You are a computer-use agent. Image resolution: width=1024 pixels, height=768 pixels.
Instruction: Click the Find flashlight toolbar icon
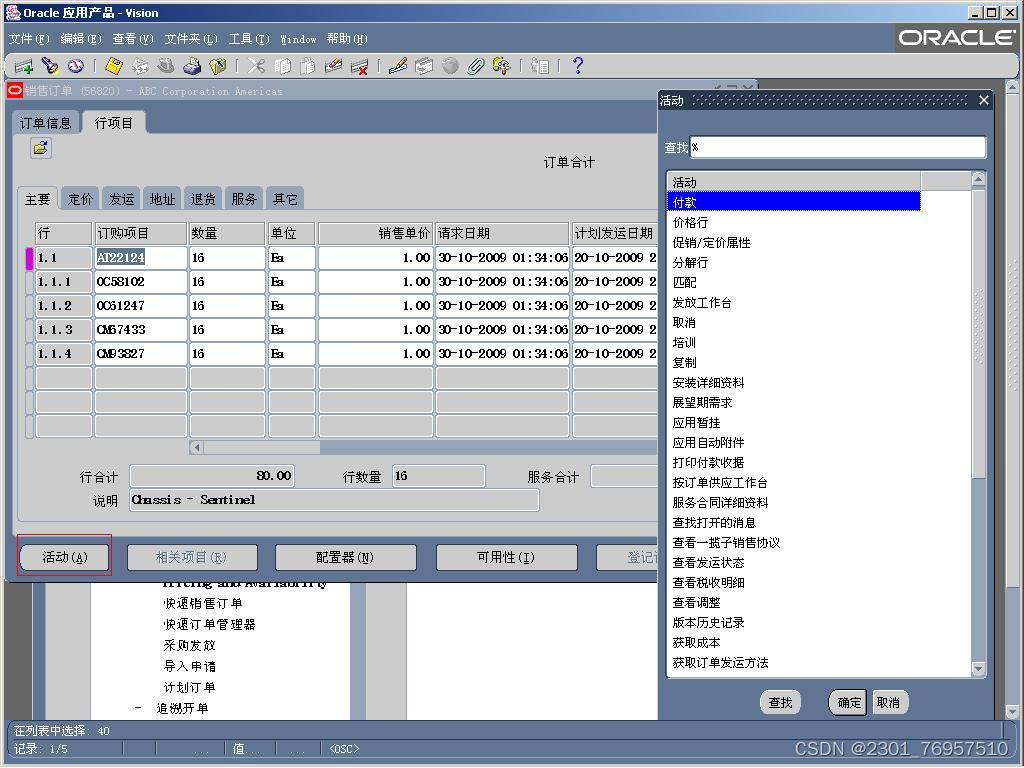point(50,66)
